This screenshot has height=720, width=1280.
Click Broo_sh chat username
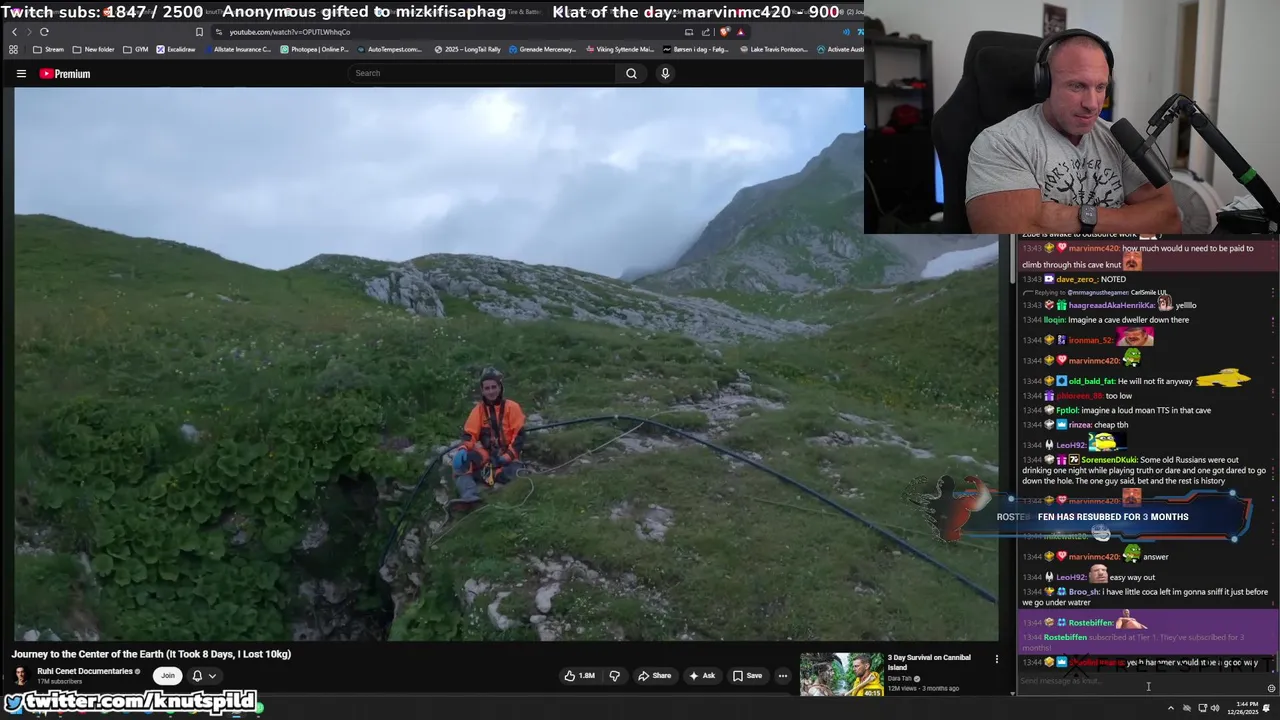pos(1084,592)
